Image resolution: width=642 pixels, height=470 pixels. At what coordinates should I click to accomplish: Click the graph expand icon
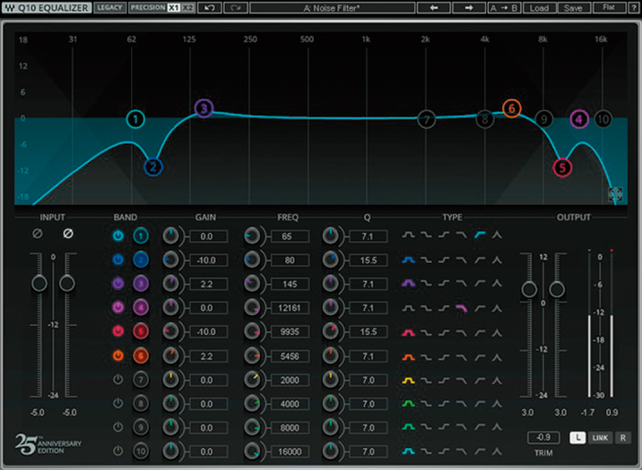pos(615,194)
